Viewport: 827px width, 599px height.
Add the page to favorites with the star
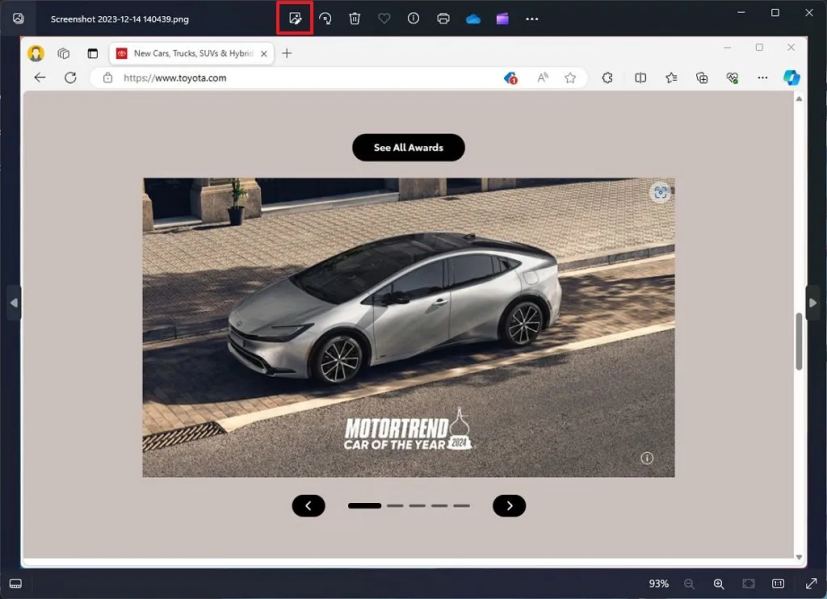click(x=570, y=78)
